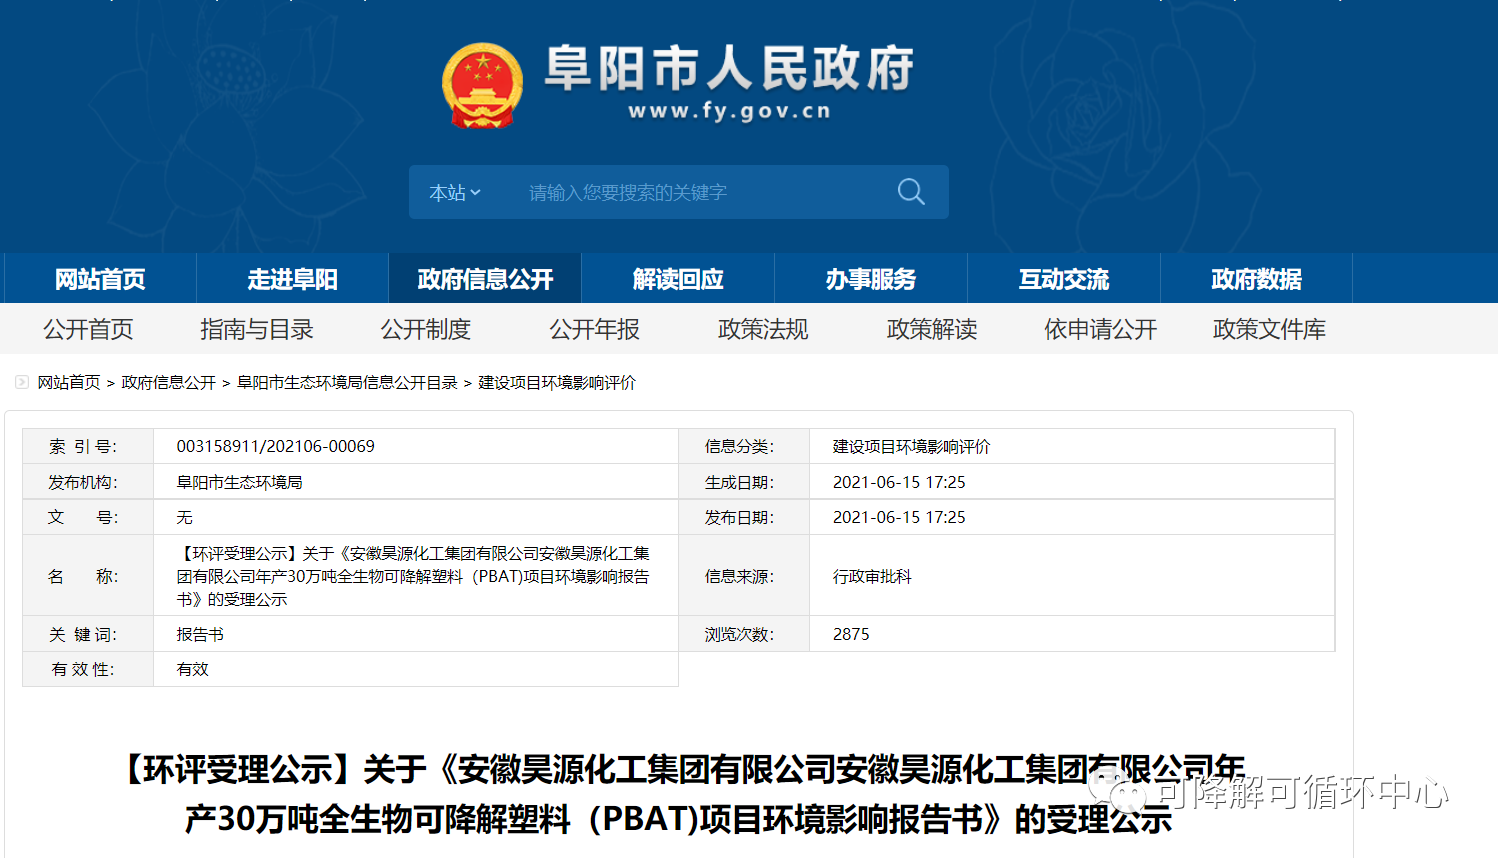
Task: Click the 信息分类 value 建设项目环境影响评价
Action: (x=912, y=446)
